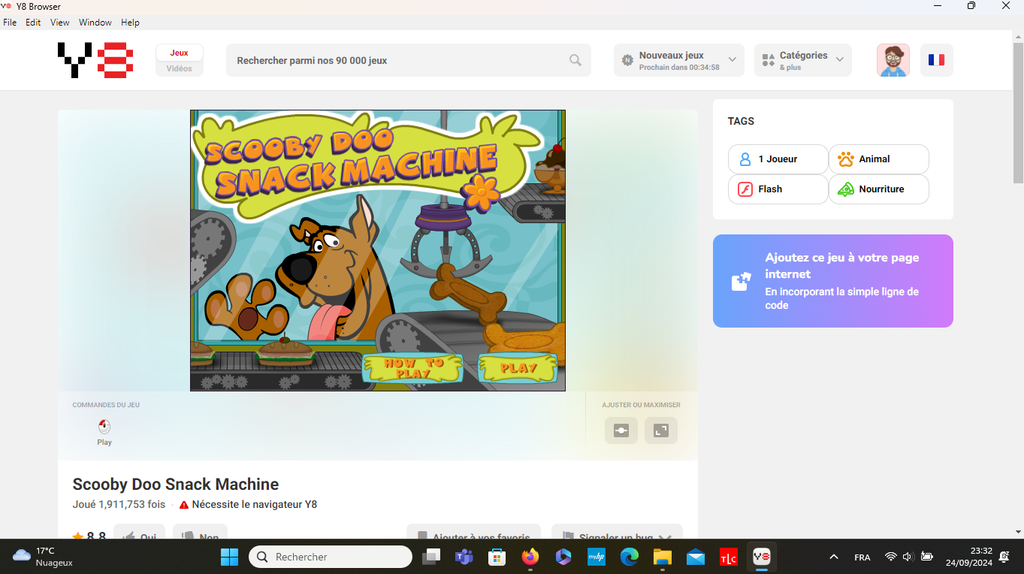
Task: Open Firefox from the taskbar
Action: click(529, 557)
